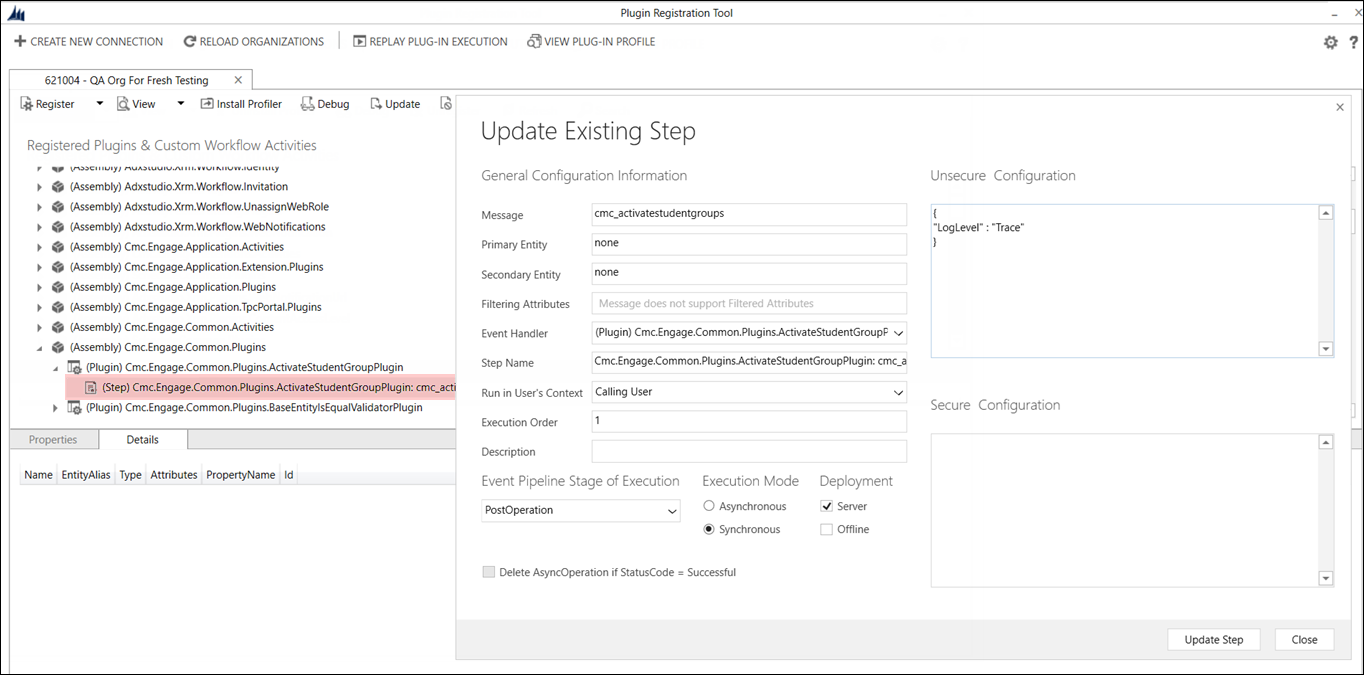Click the Update Step button
1364x675 pixels.
(x=1213, y=640)
